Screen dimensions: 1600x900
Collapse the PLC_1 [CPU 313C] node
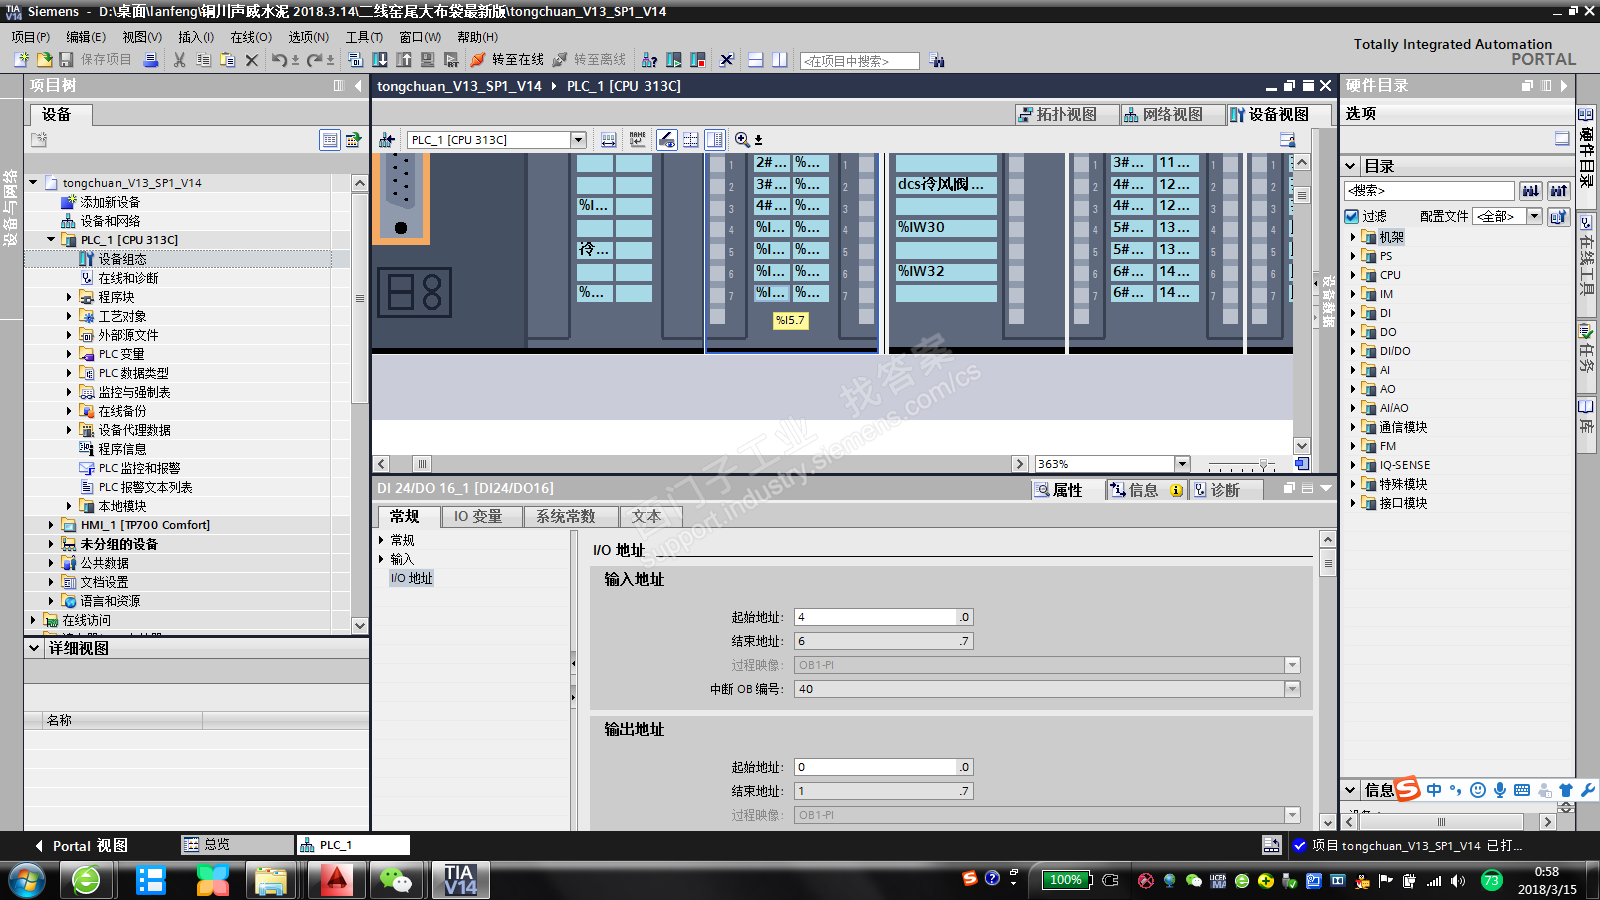pyautogui.click(x=51, y=240)
